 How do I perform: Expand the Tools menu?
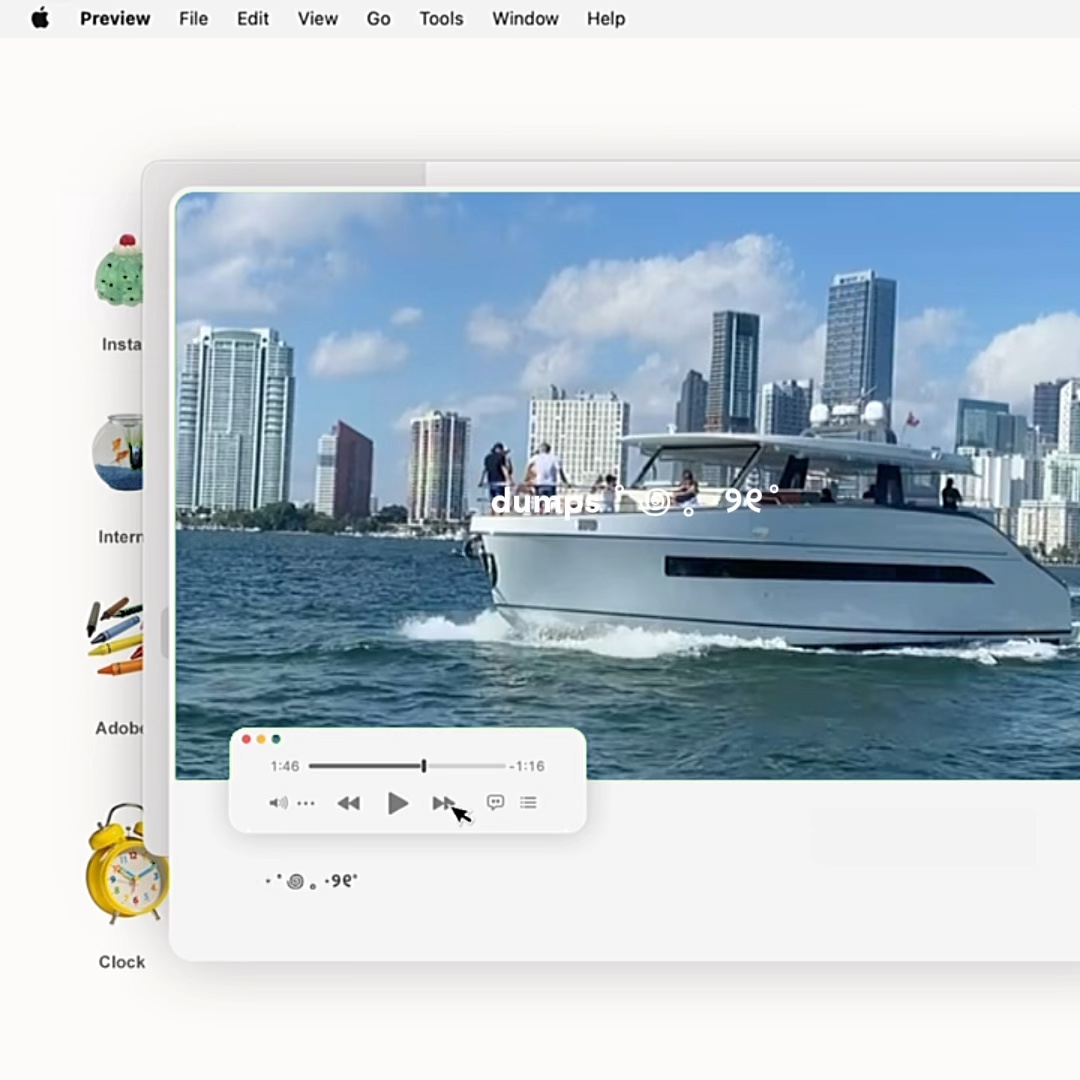(x=441, y=18)
